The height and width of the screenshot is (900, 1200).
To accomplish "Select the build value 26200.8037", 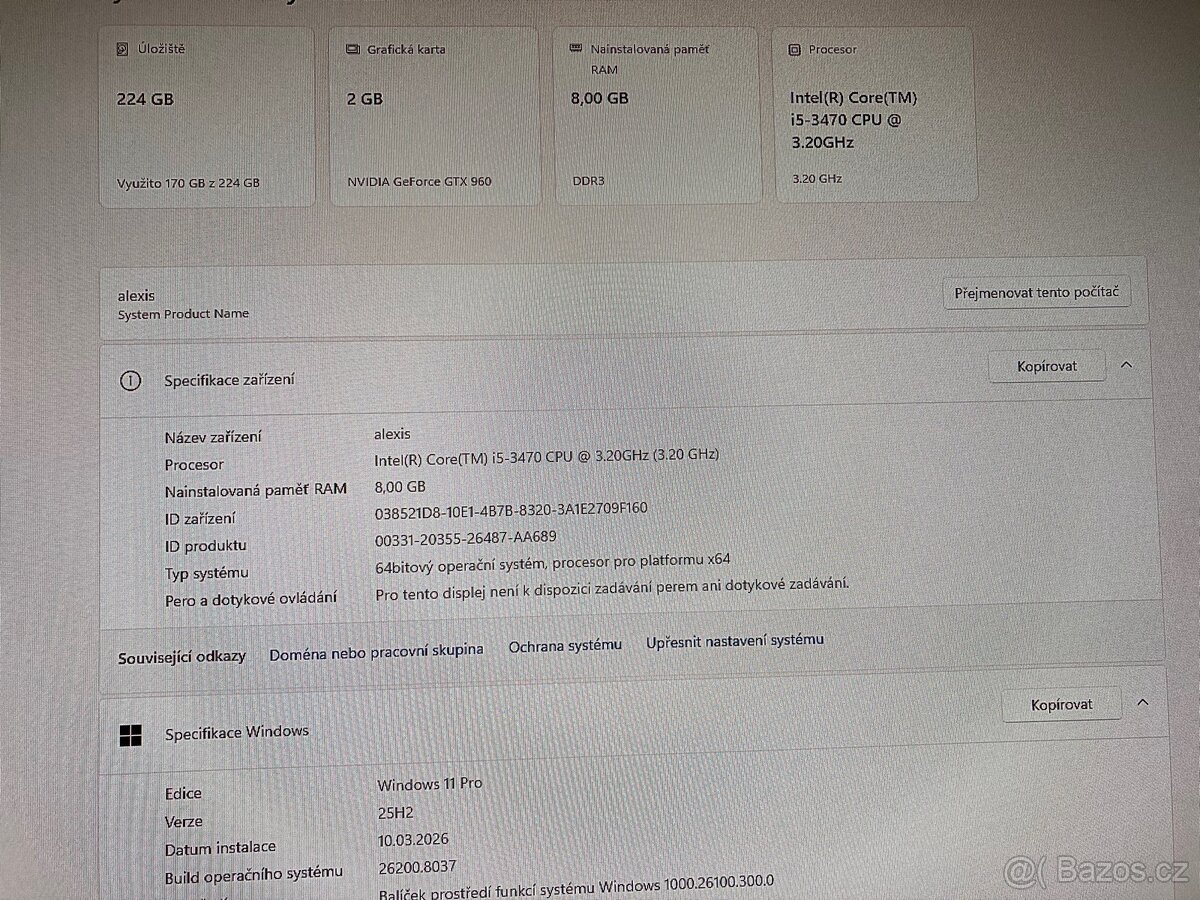I will (417, 867).
